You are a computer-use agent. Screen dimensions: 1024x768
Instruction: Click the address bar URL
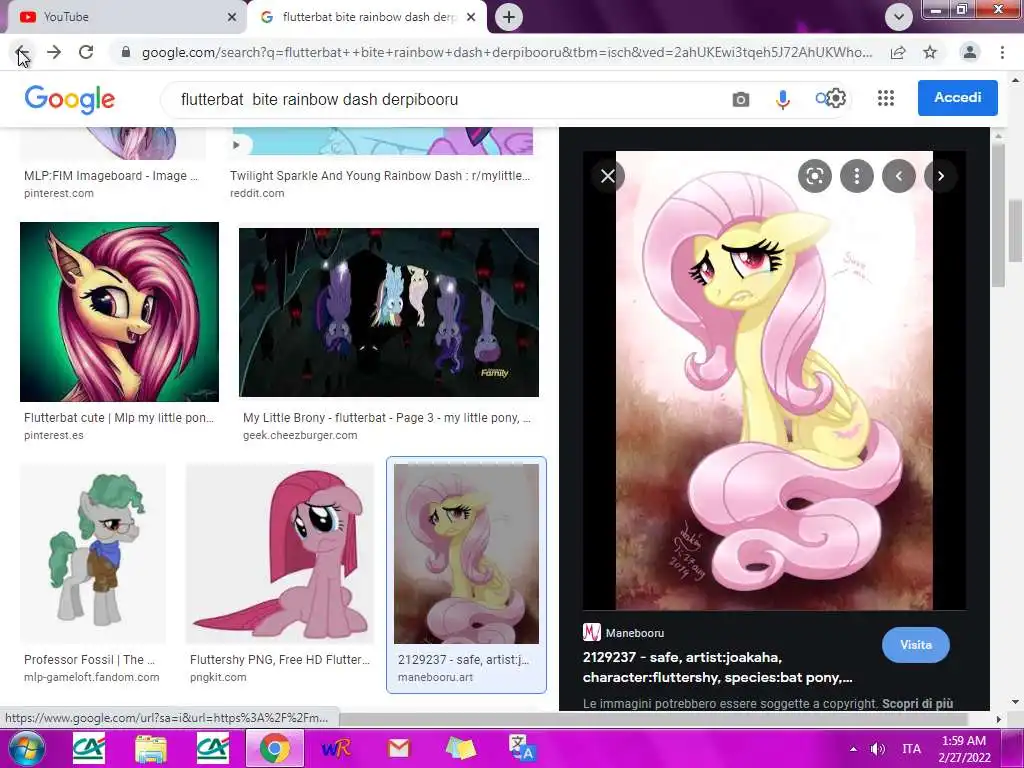pos(506,52)
